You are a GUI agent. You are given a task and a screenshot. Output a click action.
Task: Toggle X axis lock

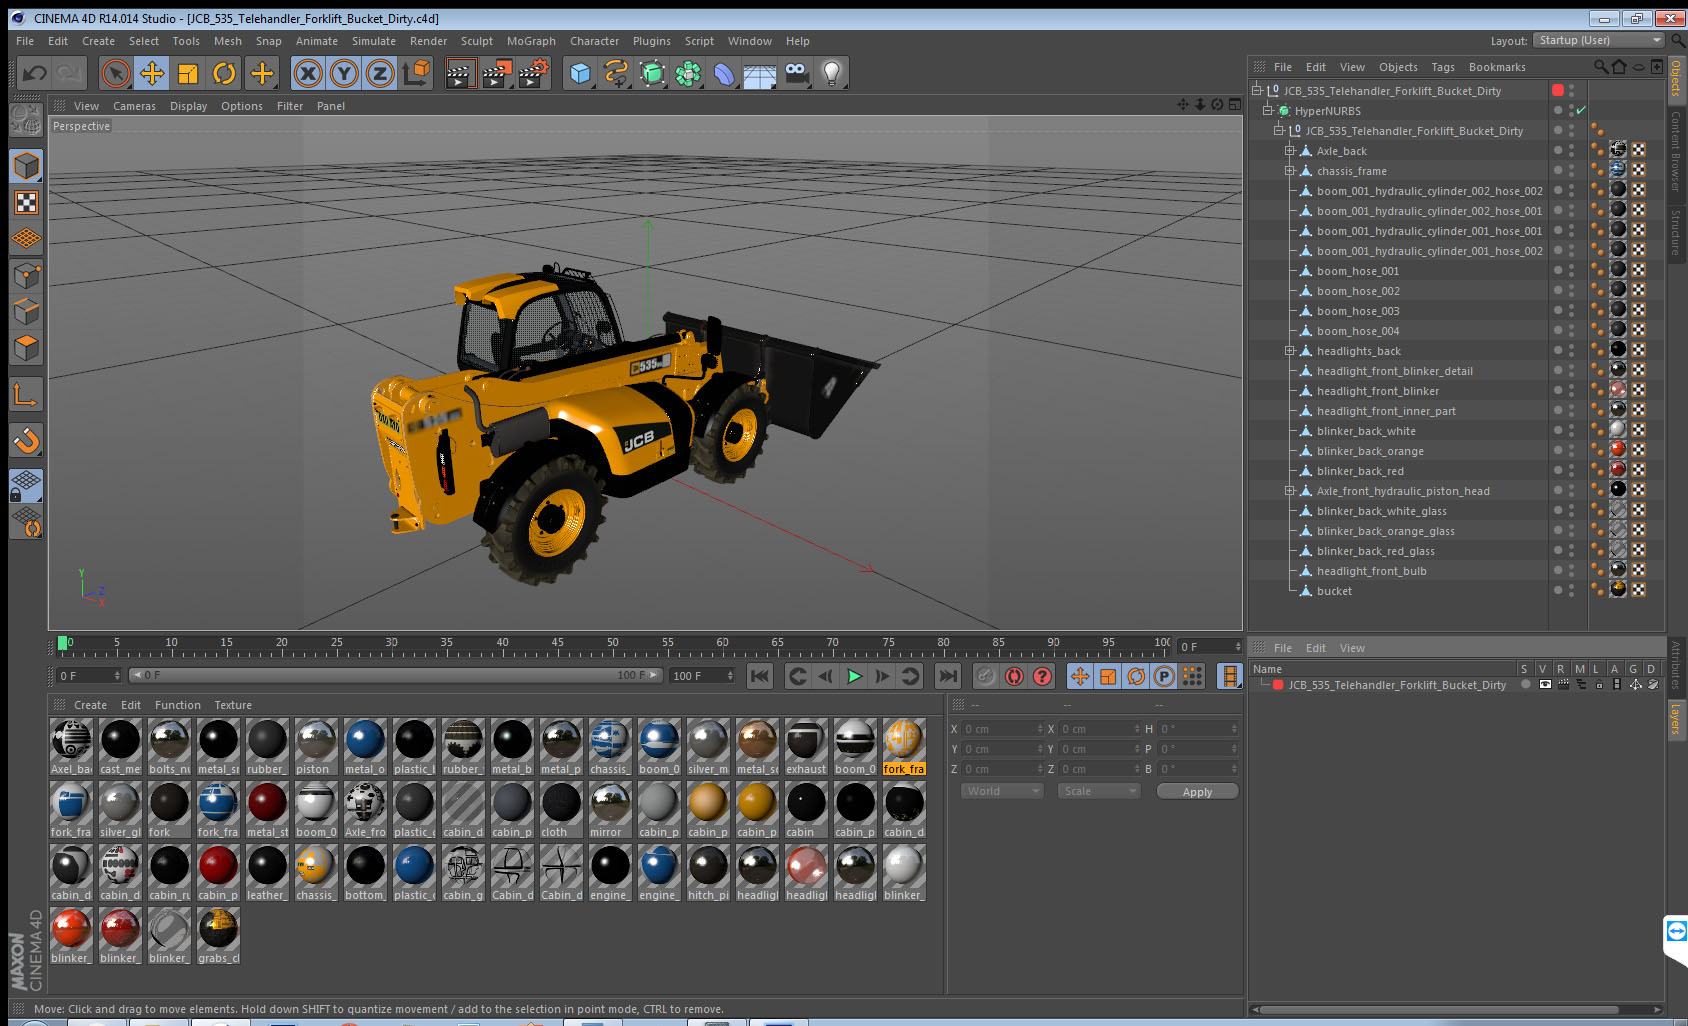click(x=308, y=73)
